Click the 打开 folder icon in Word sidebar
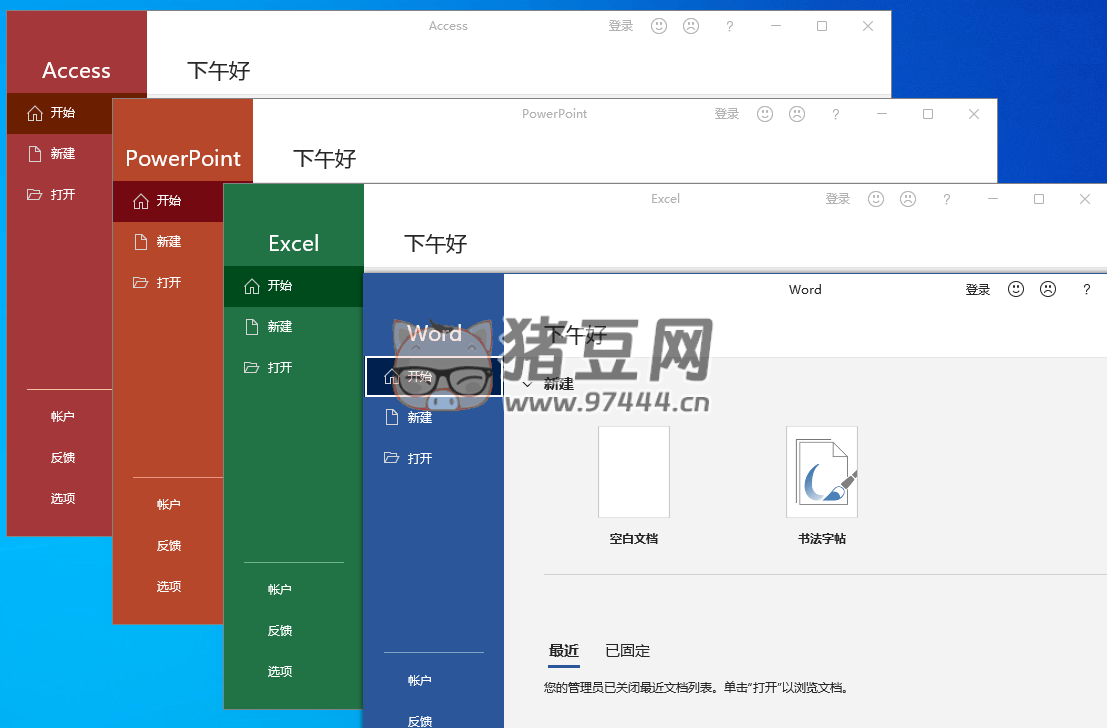Viewport: 1107px width, 728px height. 394,458
